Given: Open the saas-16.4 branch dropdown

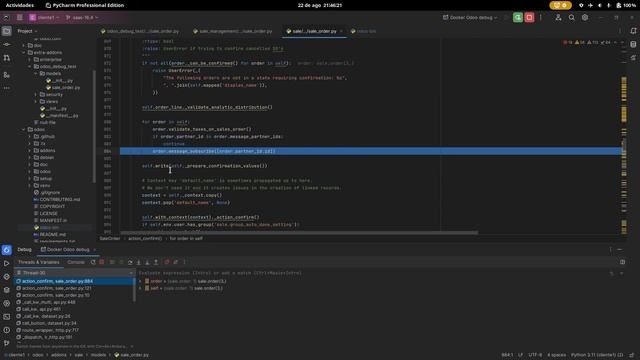Looking at the screenshot, I should pyautogui.click(x=82, y=18).
